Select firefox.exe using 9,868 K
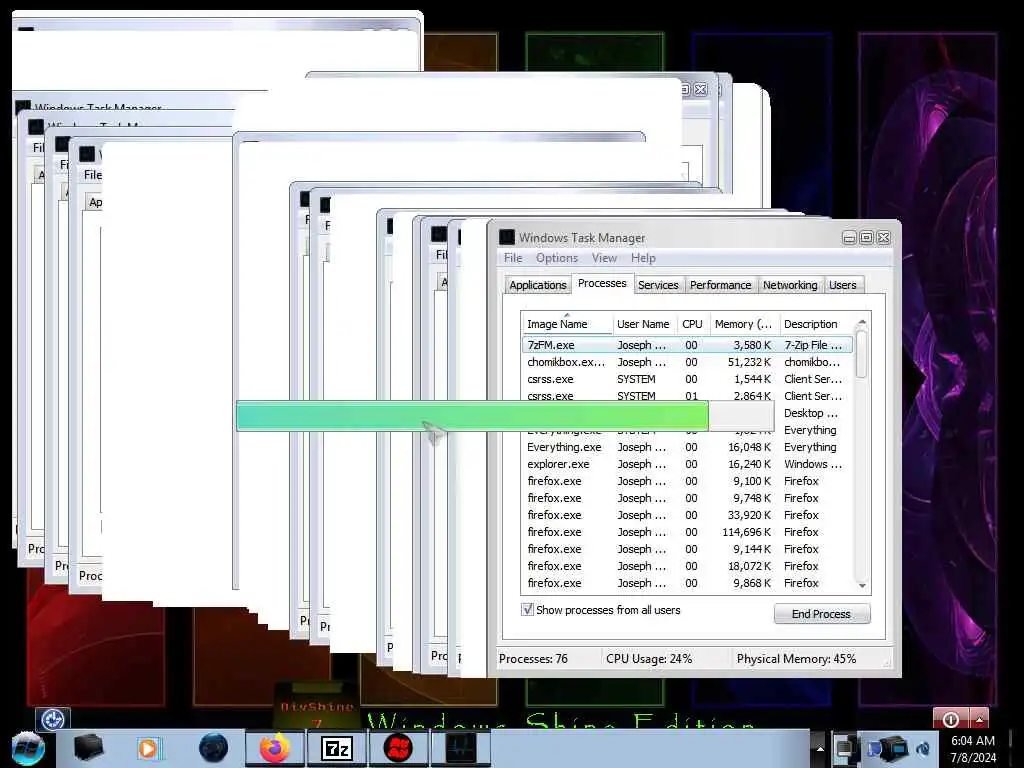Screen dimensions: 1024x768 [687, 583]
